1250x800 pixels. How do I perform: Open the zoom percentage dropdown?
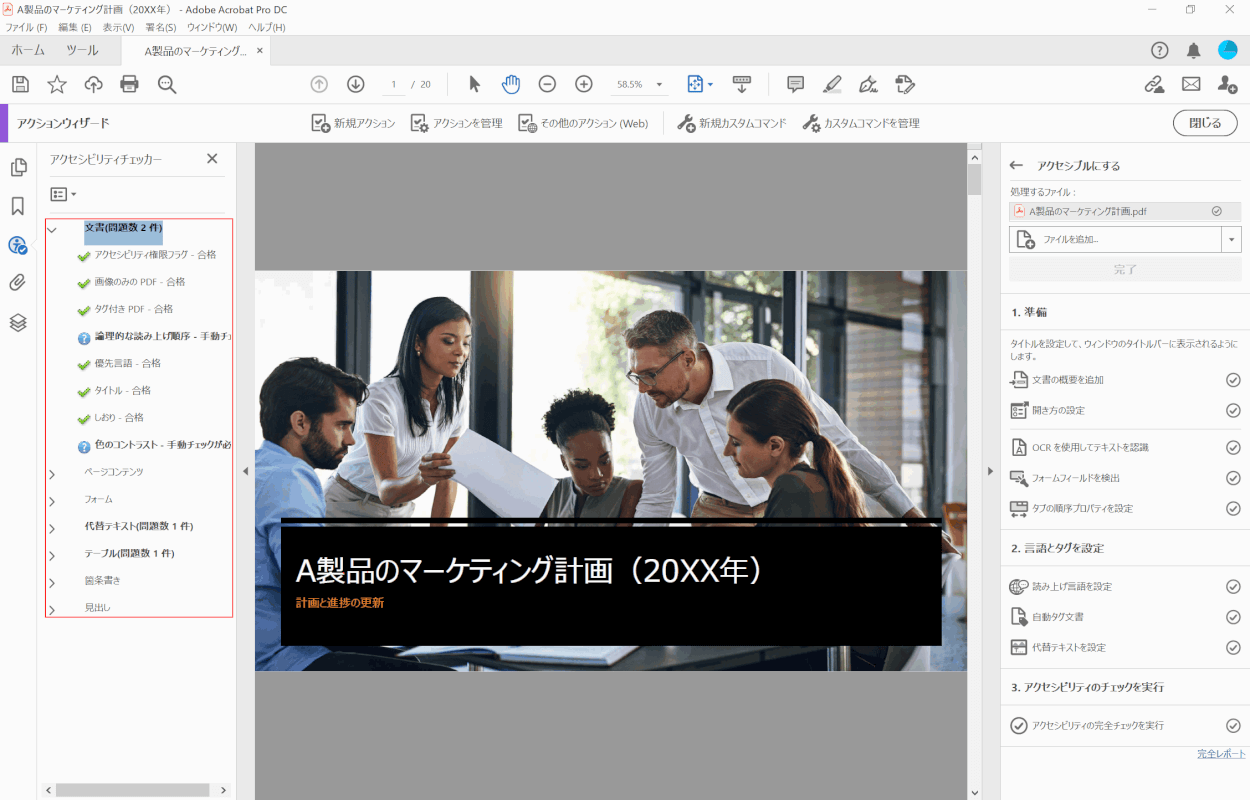(659, 85)
